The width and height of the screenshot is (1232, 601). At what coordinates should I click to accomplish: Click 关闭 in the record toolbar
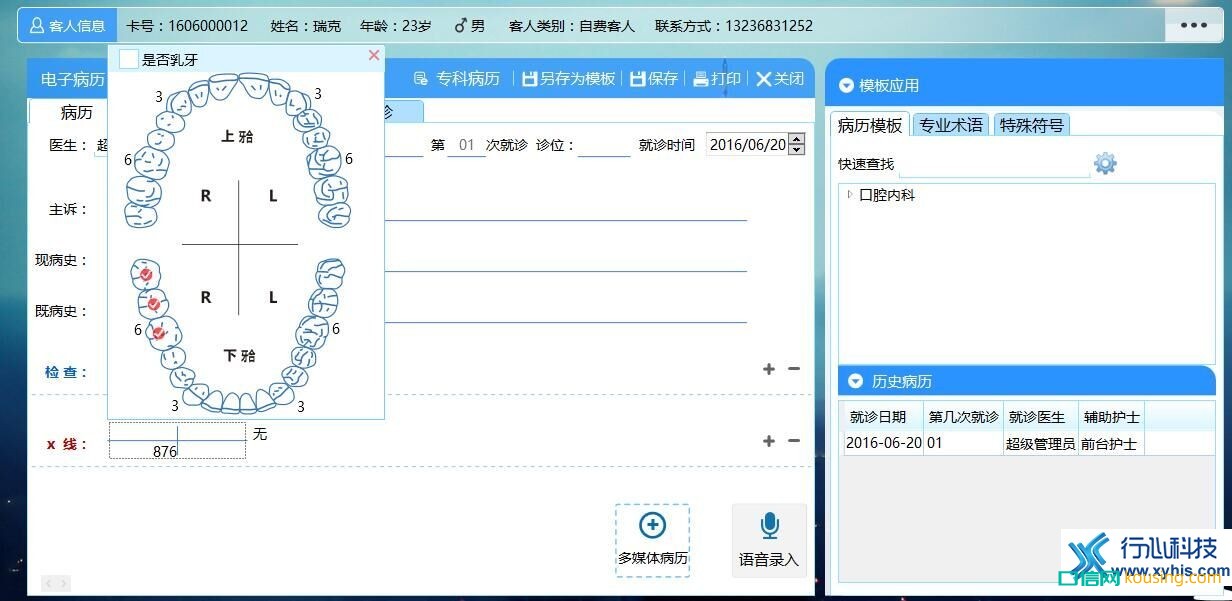(780, 78)
